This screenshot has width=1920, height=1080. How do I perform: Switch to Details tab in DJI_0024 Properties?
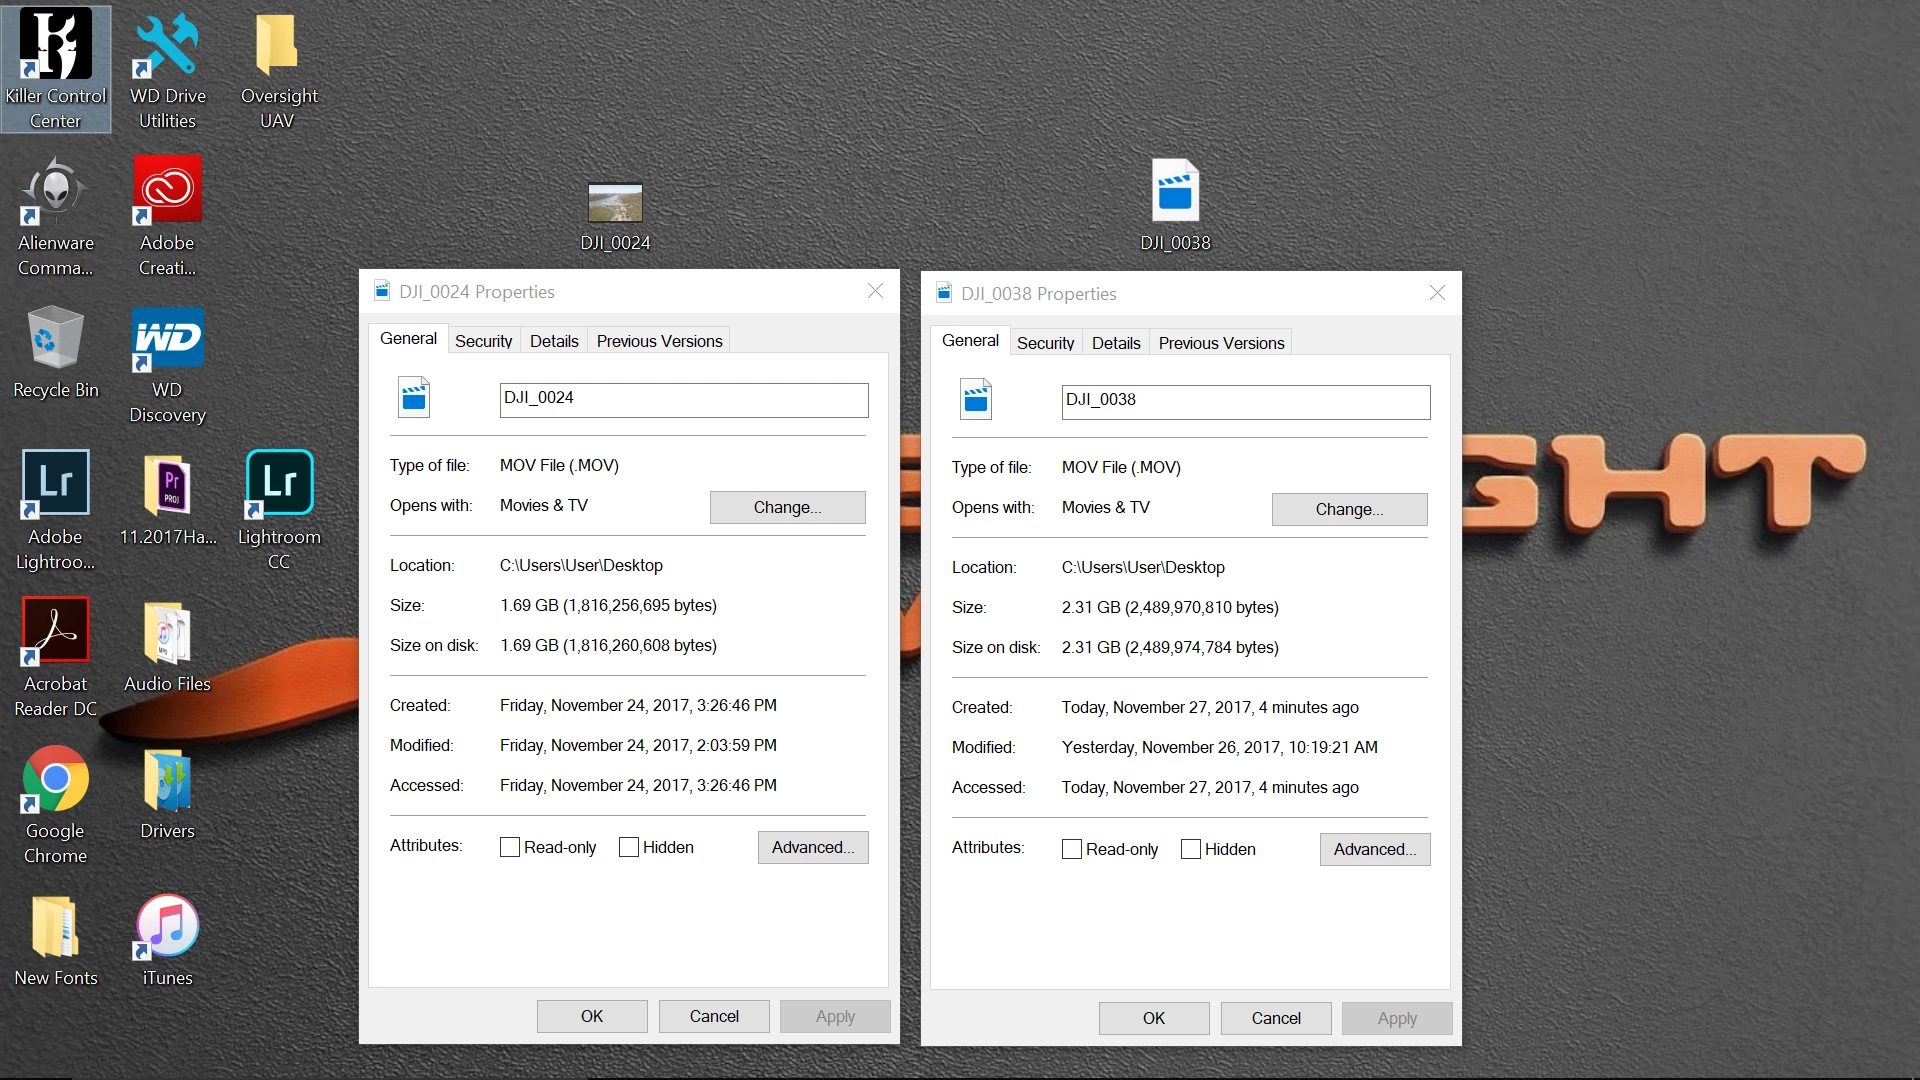(554, 341)
